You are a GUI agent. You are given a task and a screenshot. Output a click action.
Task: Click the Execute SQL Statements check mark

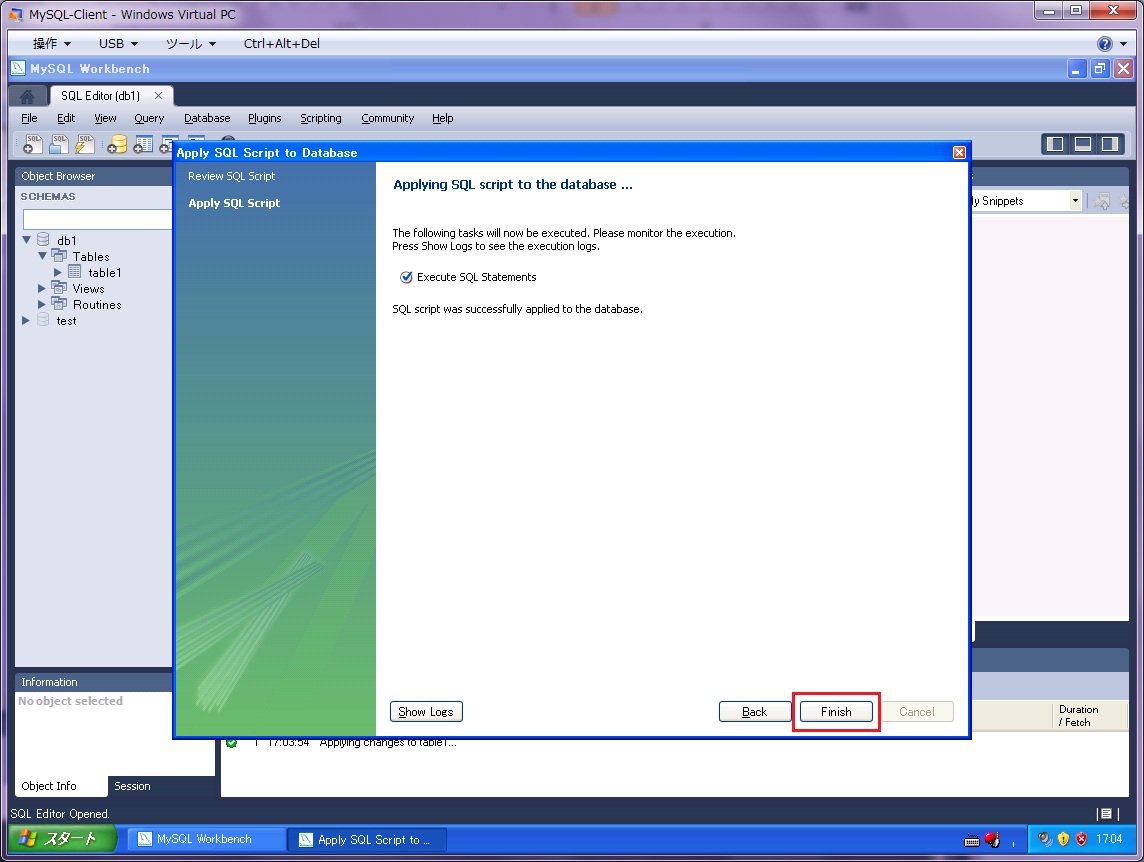[406, 277]
